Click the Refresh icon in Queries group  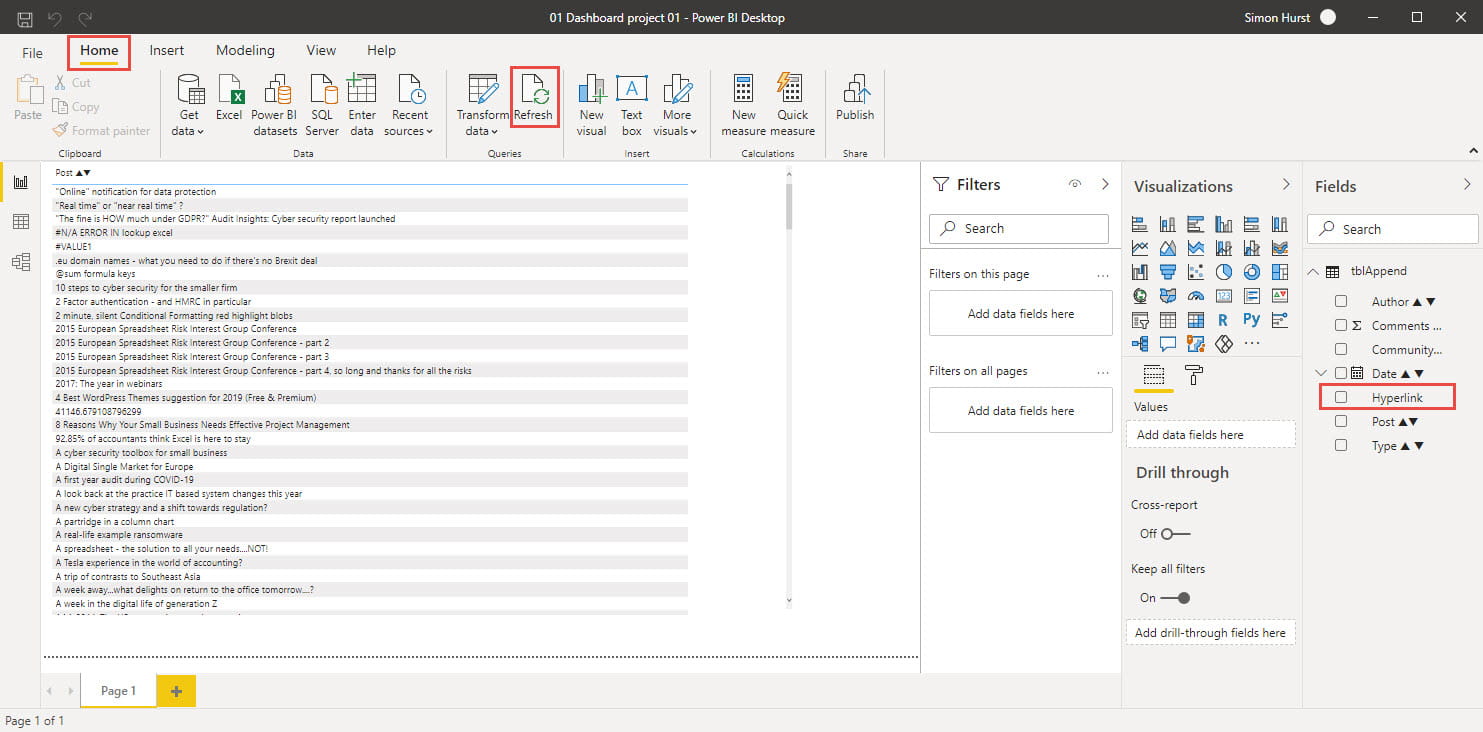click(x=533, y=98)
